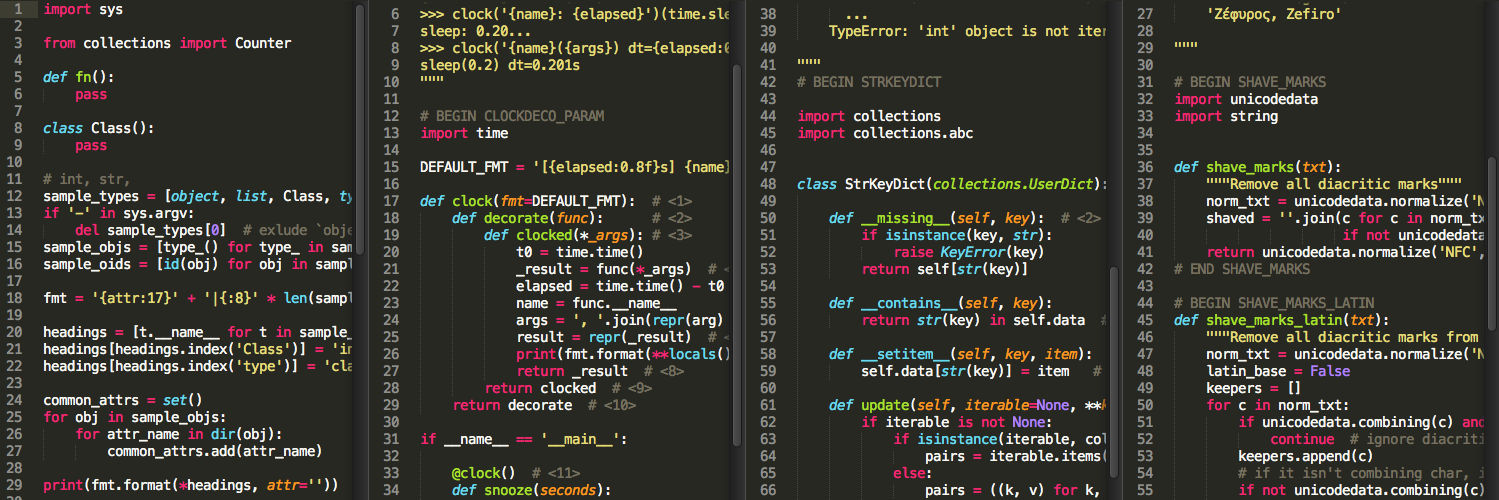
Task: Click 'keepers.append(c)' line
Action: pyautogui.click(x=1306, y=456)
